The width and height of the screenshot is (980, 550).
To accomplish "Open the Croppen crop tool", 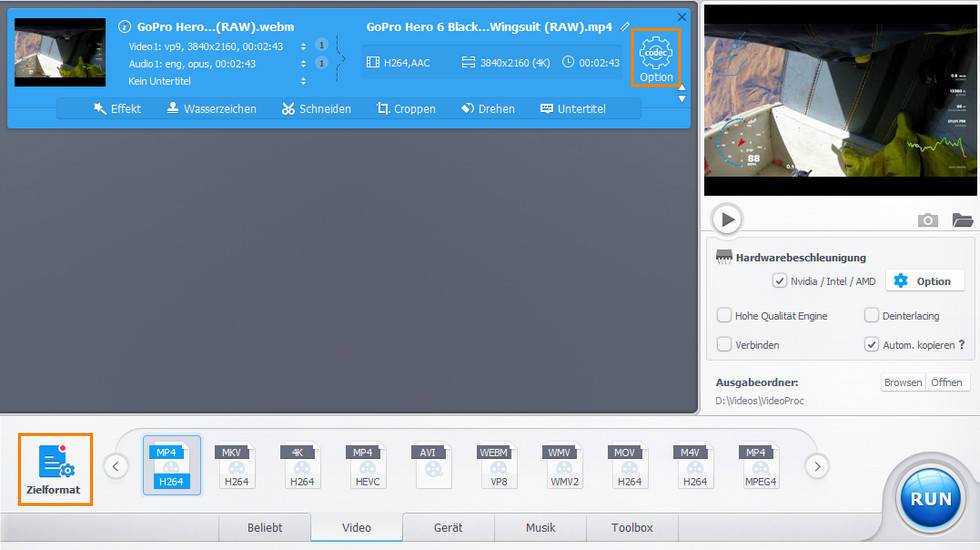I will click(406, 109).
